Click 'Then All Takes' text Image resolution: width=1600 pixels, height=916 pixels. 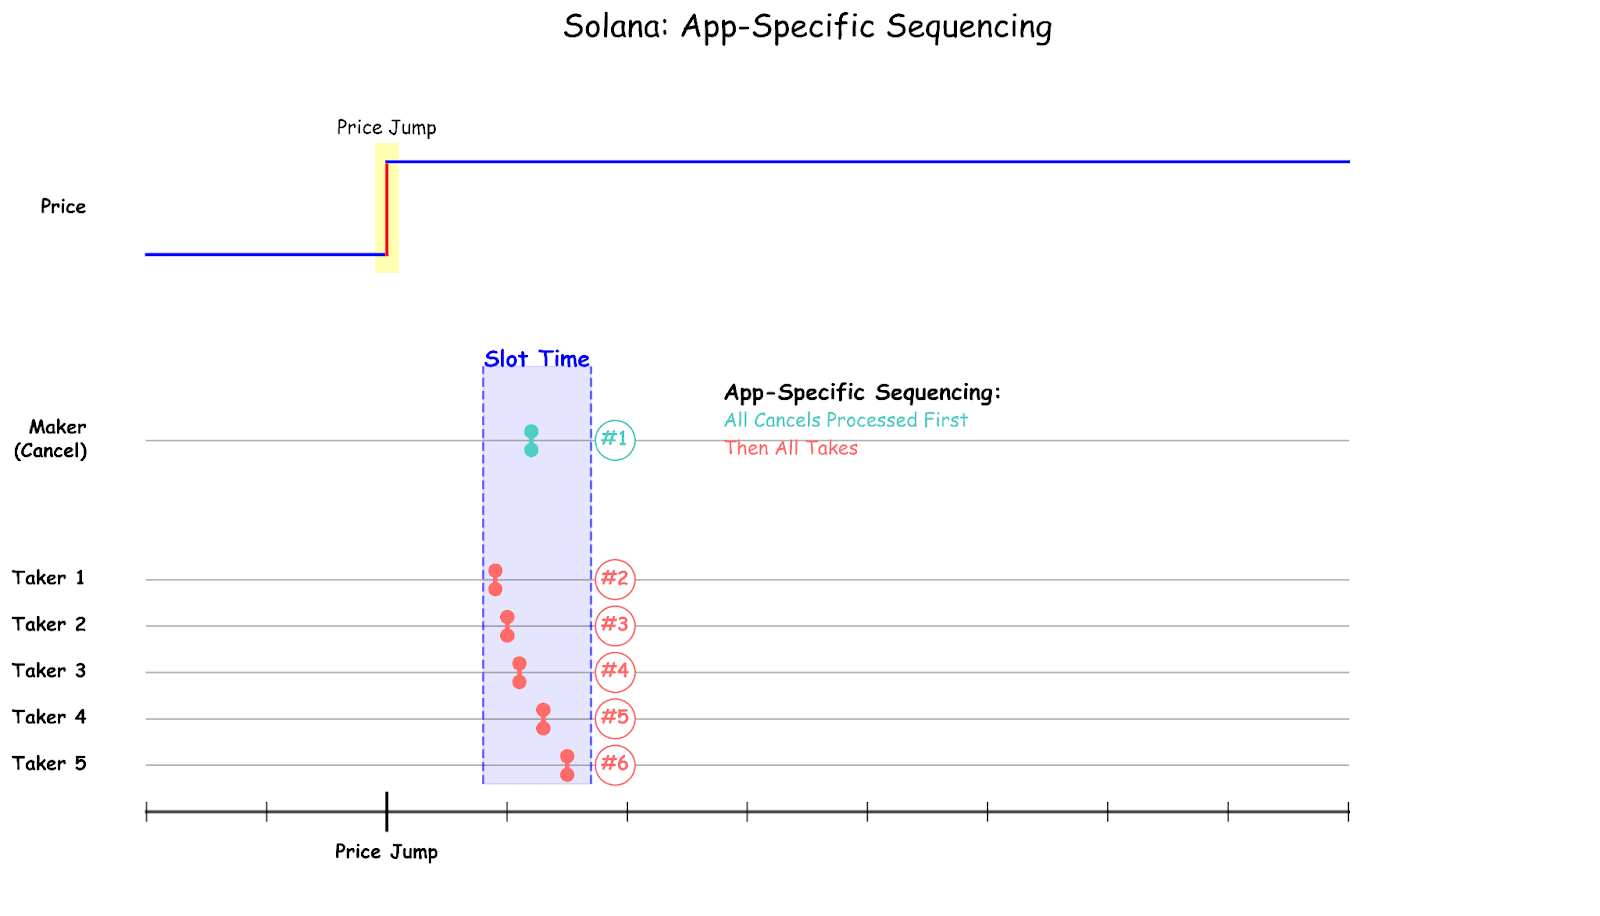pos(791,449)
